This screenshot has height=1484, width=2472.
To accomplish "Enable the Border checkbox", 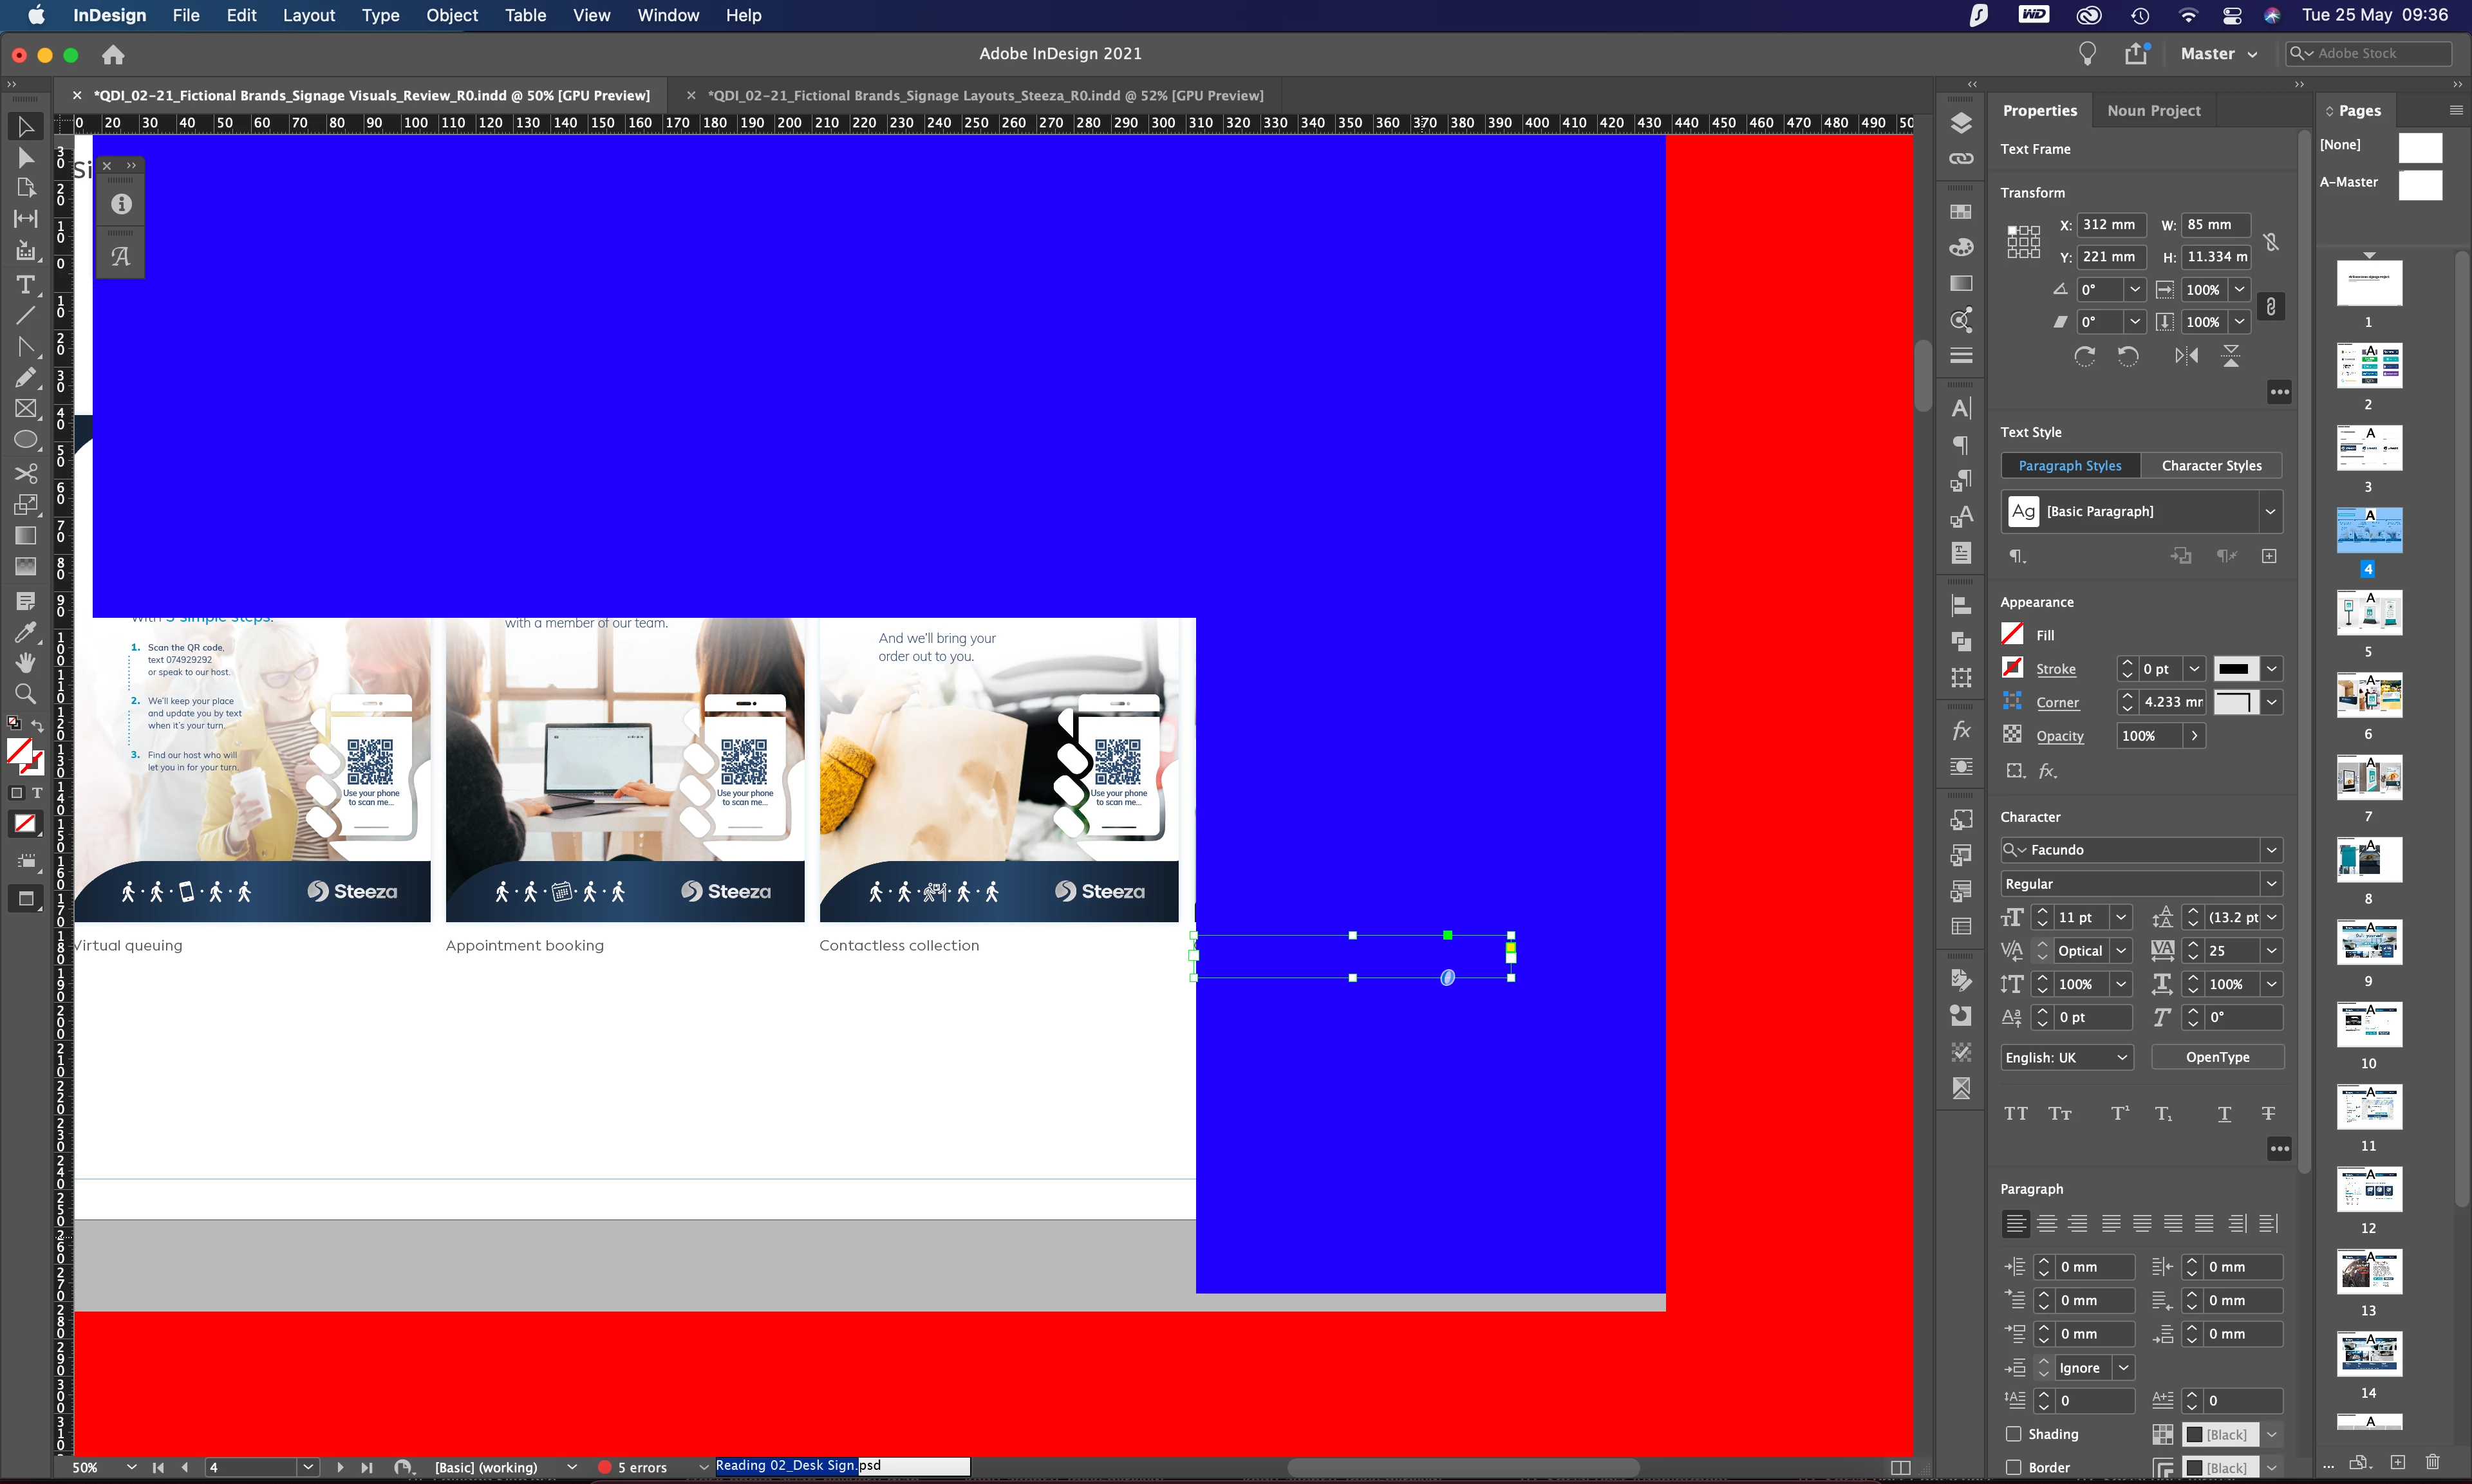I will (x=2014, y=1467).
